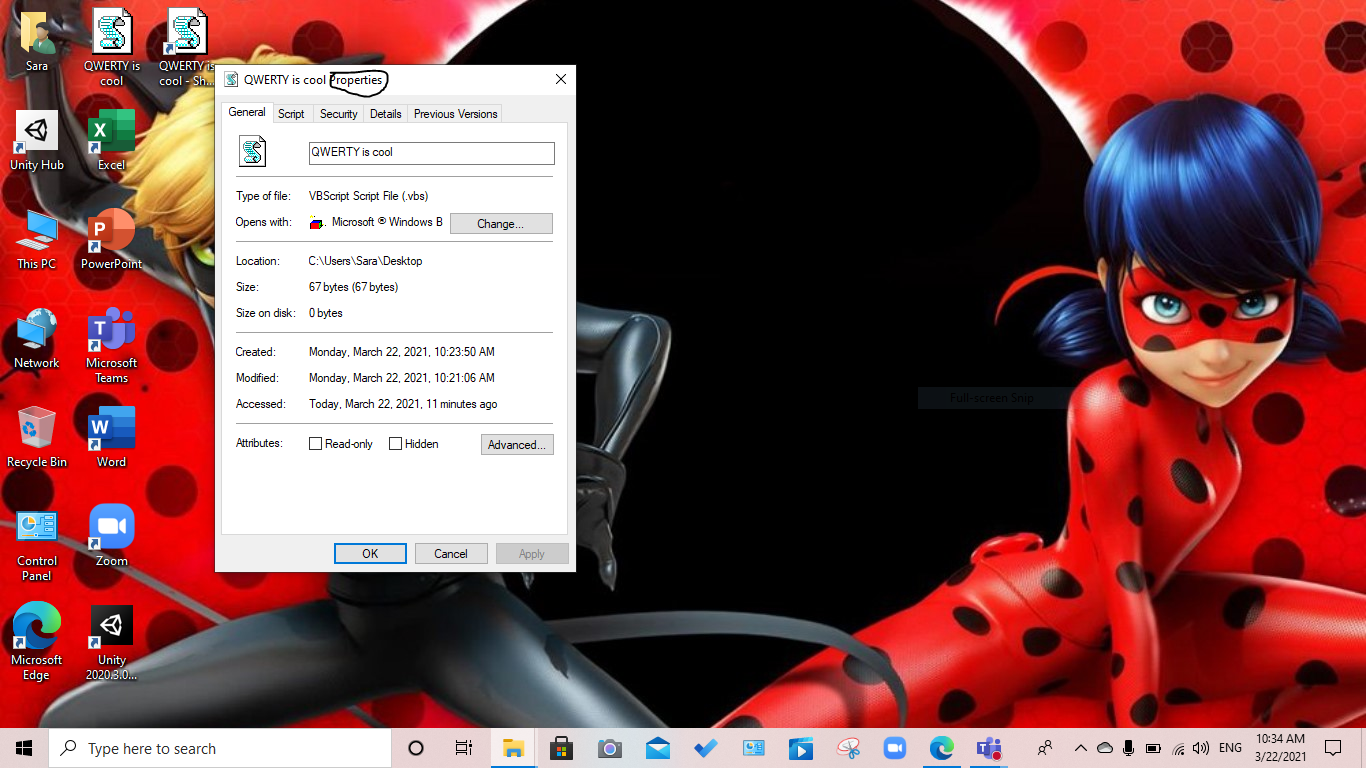Viewport: 1366px width, 768px height.
Task: Open Teams from the taskbar
Action: point(989,748)
